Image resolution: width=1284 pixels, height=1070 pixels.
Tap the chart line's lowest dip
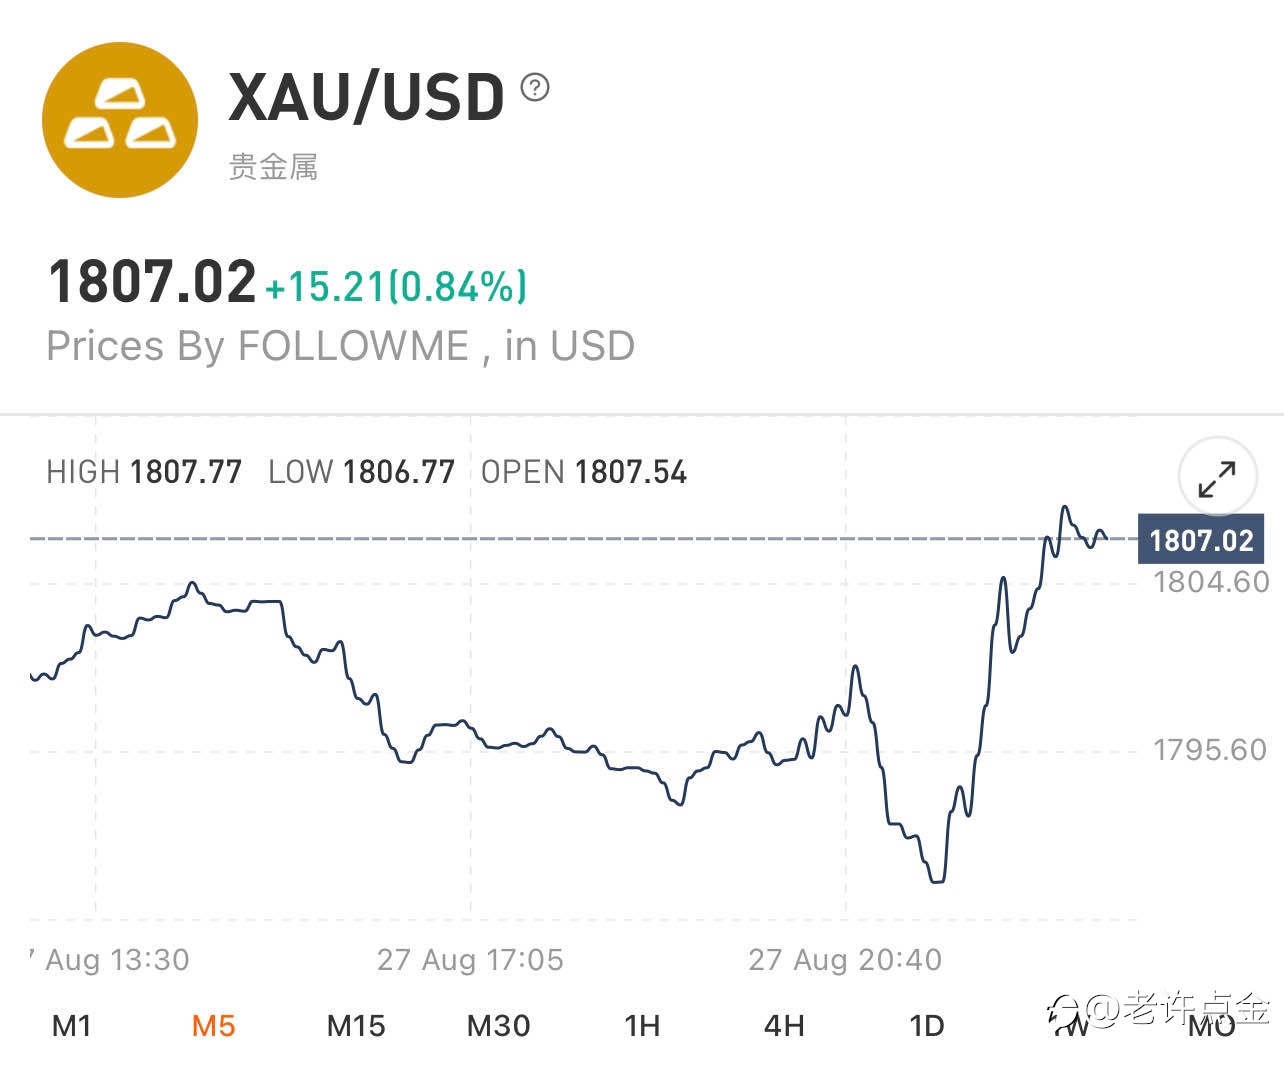[937, 880]
